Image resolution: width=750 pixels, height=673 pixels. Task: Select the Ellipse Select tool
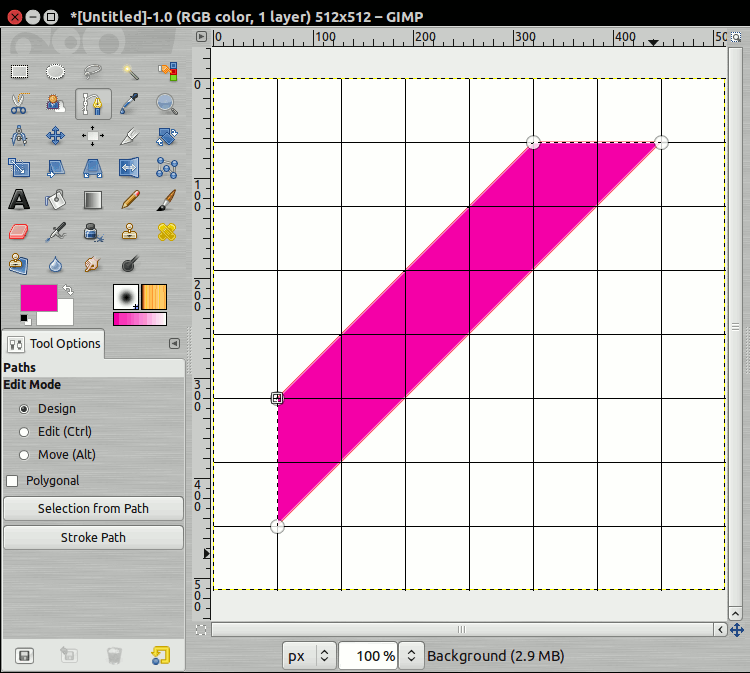tap(55, 72)
